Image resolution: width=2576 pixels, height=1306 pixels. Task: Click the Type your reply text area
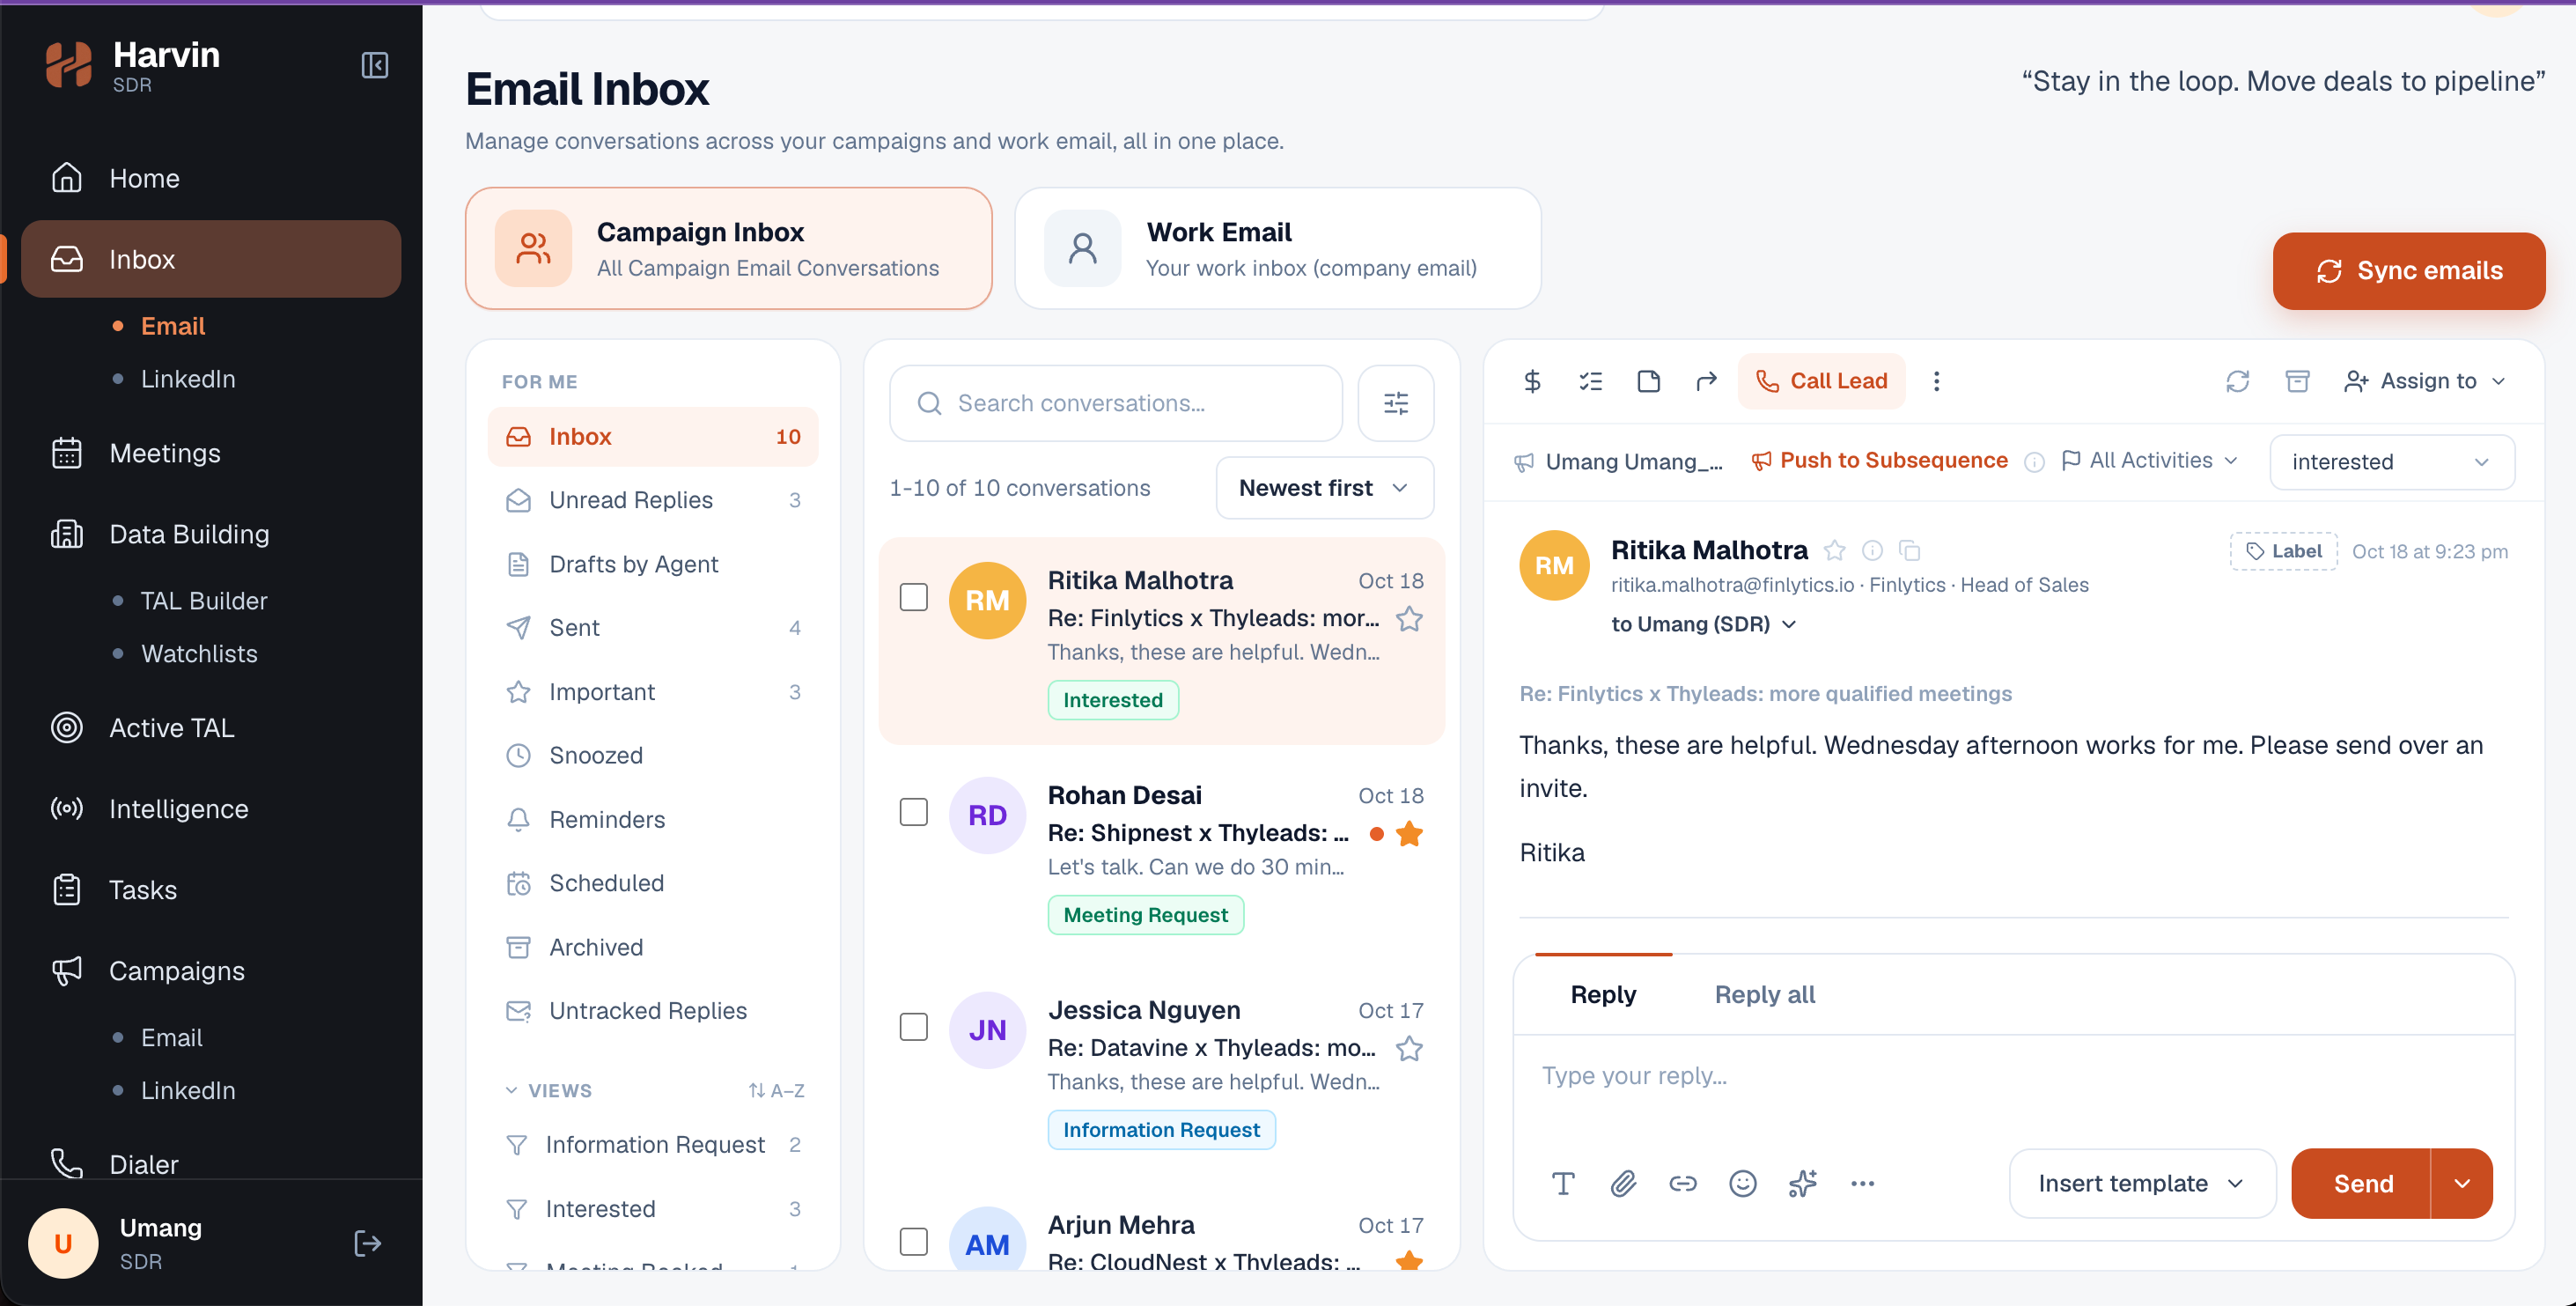2013,1076
